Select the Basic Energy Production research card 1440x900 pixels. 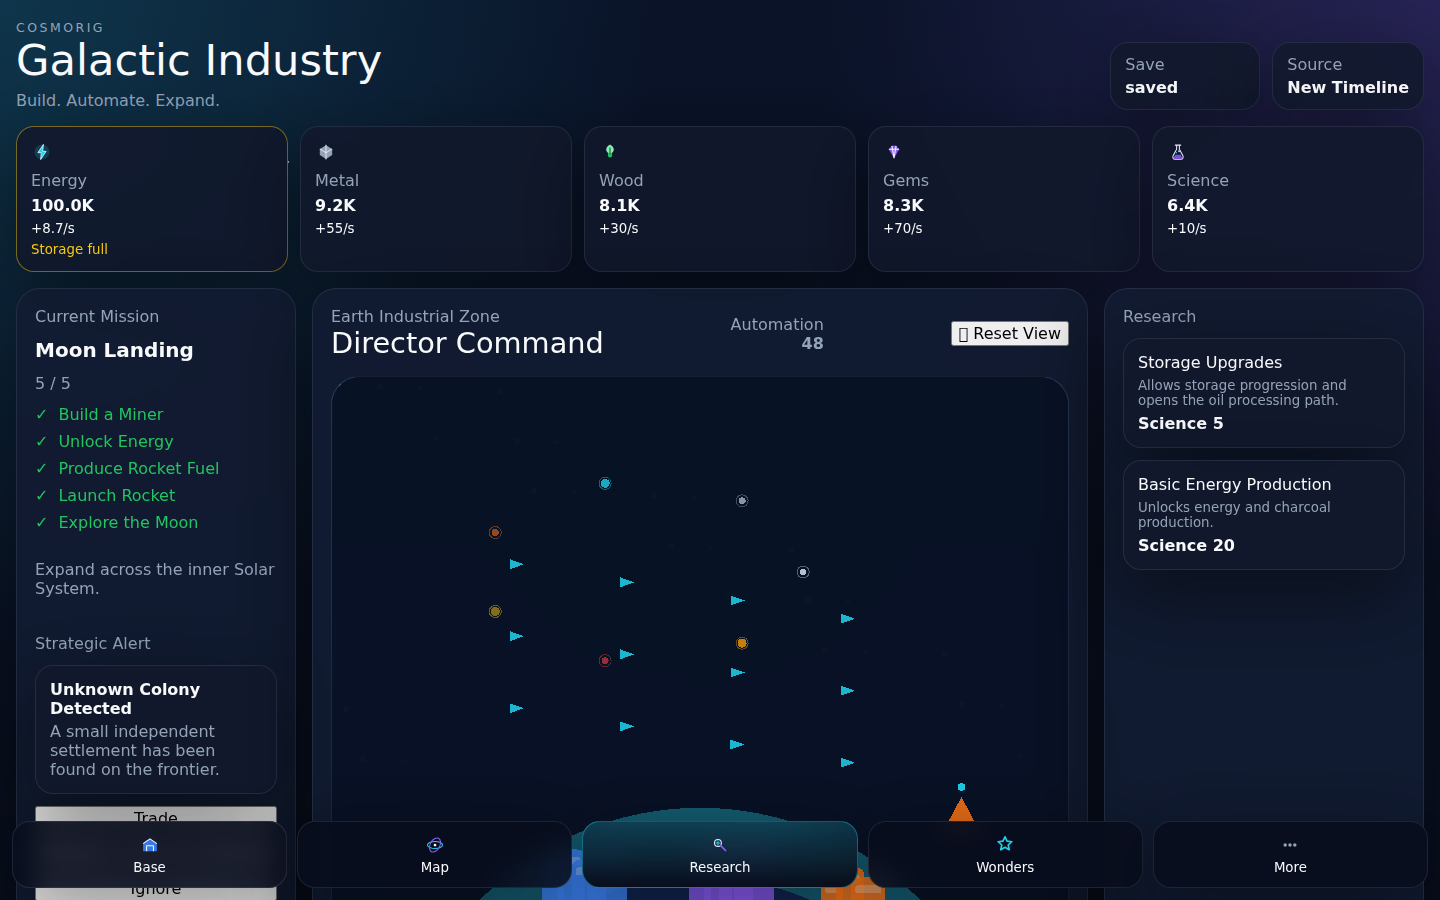[x=1264, y=515]
